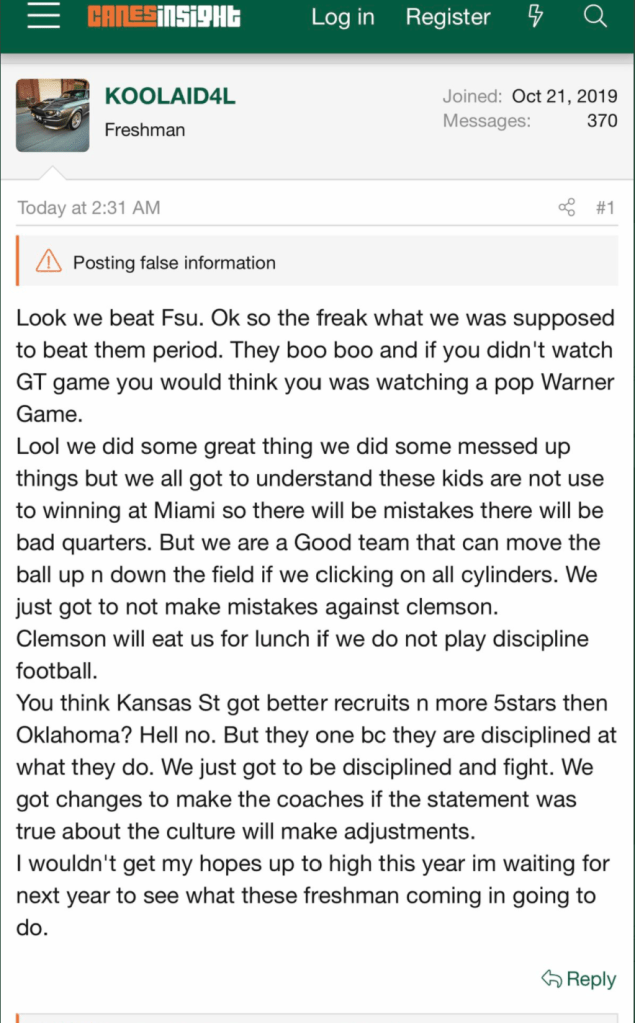Open What's New lightning bolt icon
Screen dimensions: 635x1023
coord(535,17)
